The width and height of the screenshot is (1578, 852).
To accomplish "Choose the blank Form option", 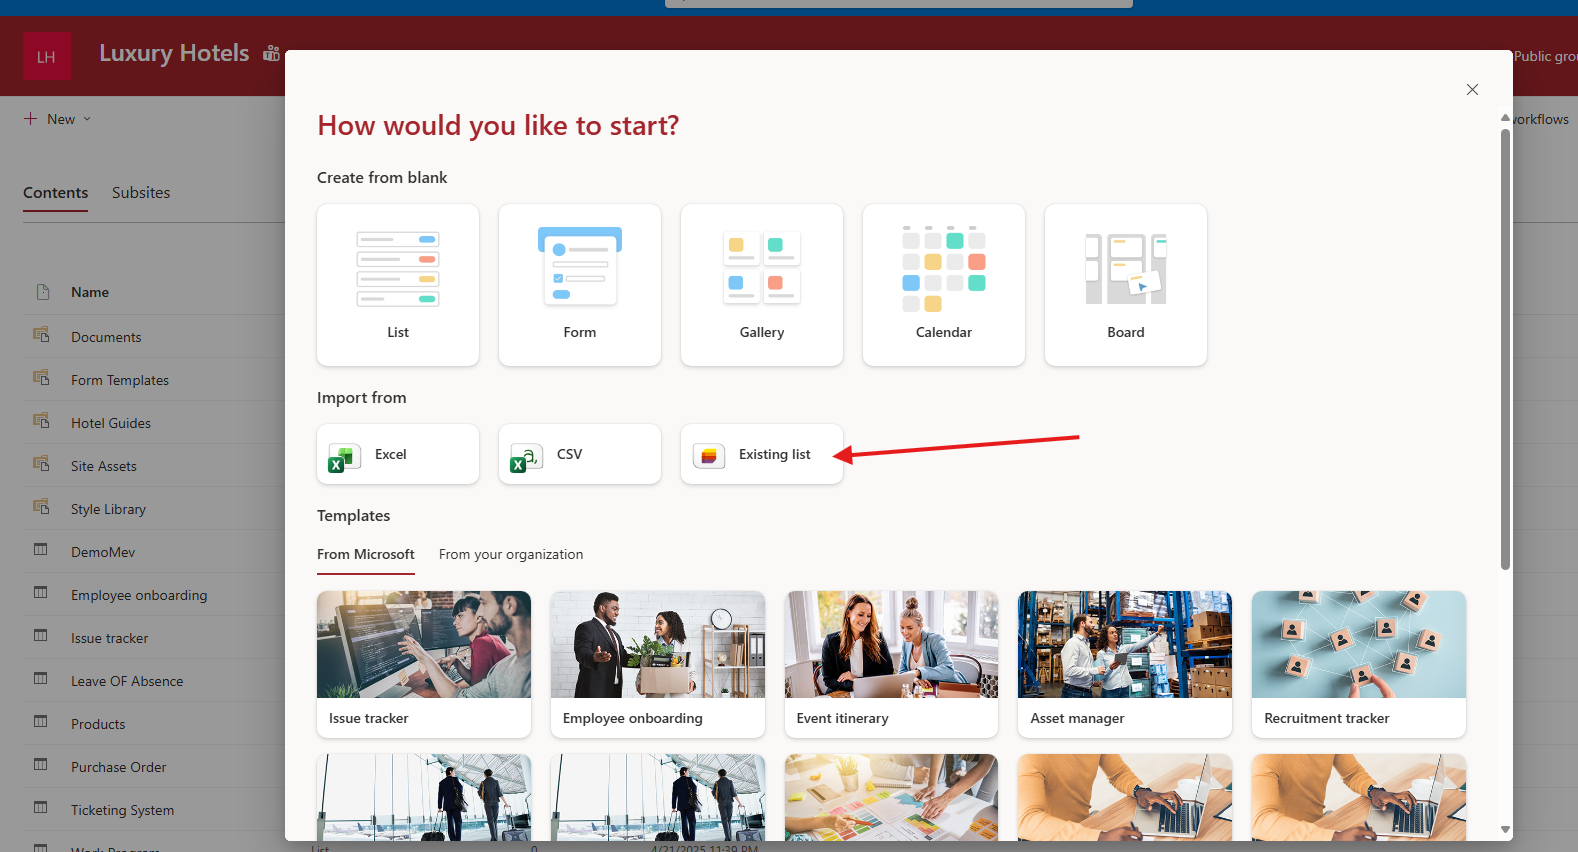I will [x=580, y=285].
